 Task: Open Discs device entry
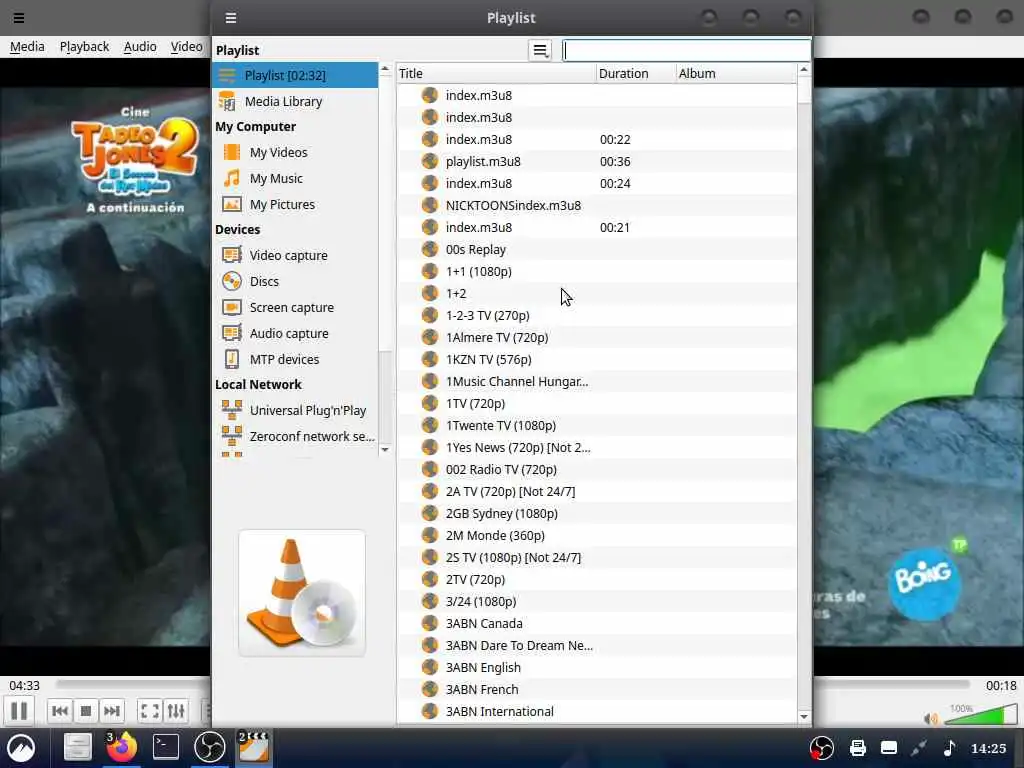coord(295,281)
